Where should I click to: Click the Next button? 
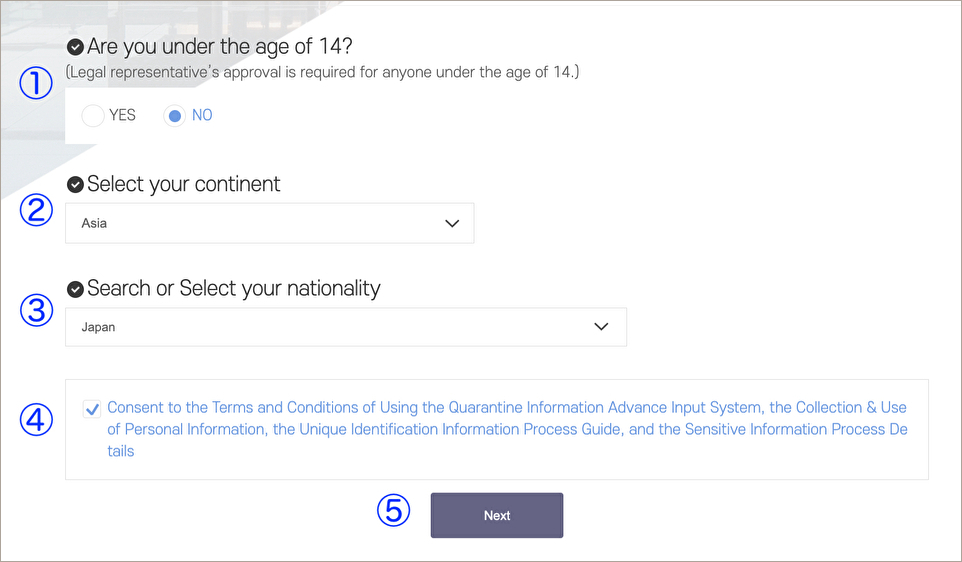(x=497, y=515)
